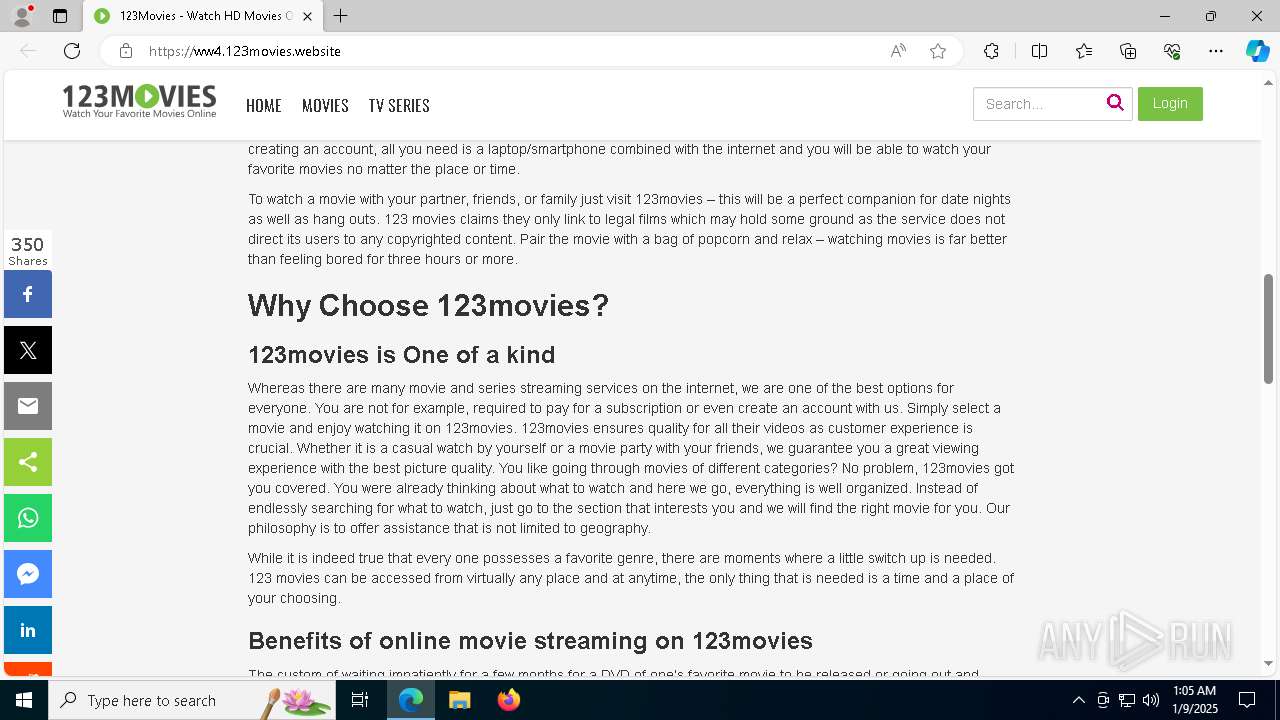Viewport: 1280px width, 720px height.
Task: Open Browser essentials
Action: 1172,51
